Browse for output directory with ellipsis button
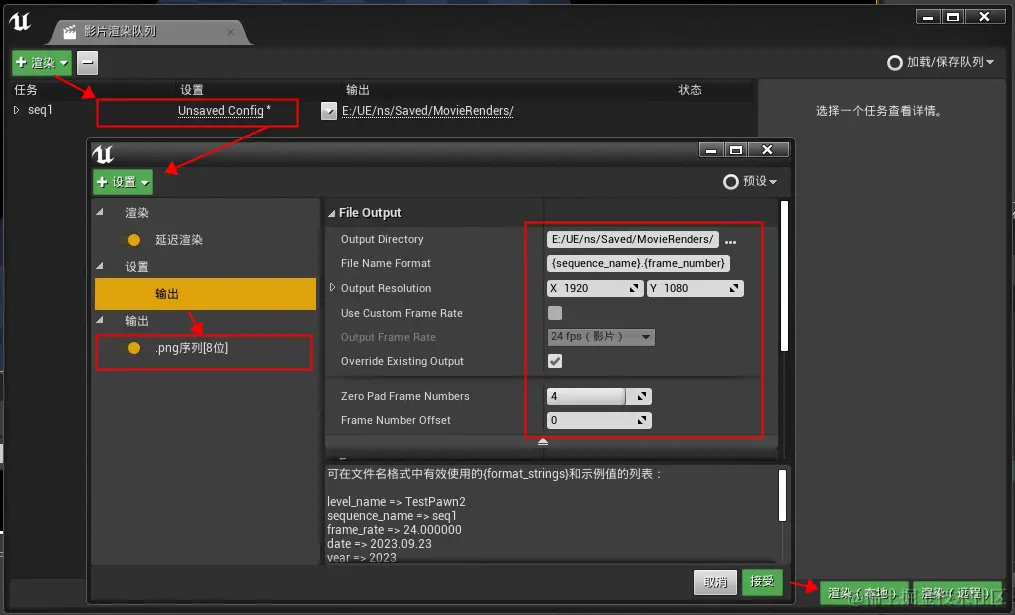This screenshot has width=1015, height=615. tap(731, 241)
